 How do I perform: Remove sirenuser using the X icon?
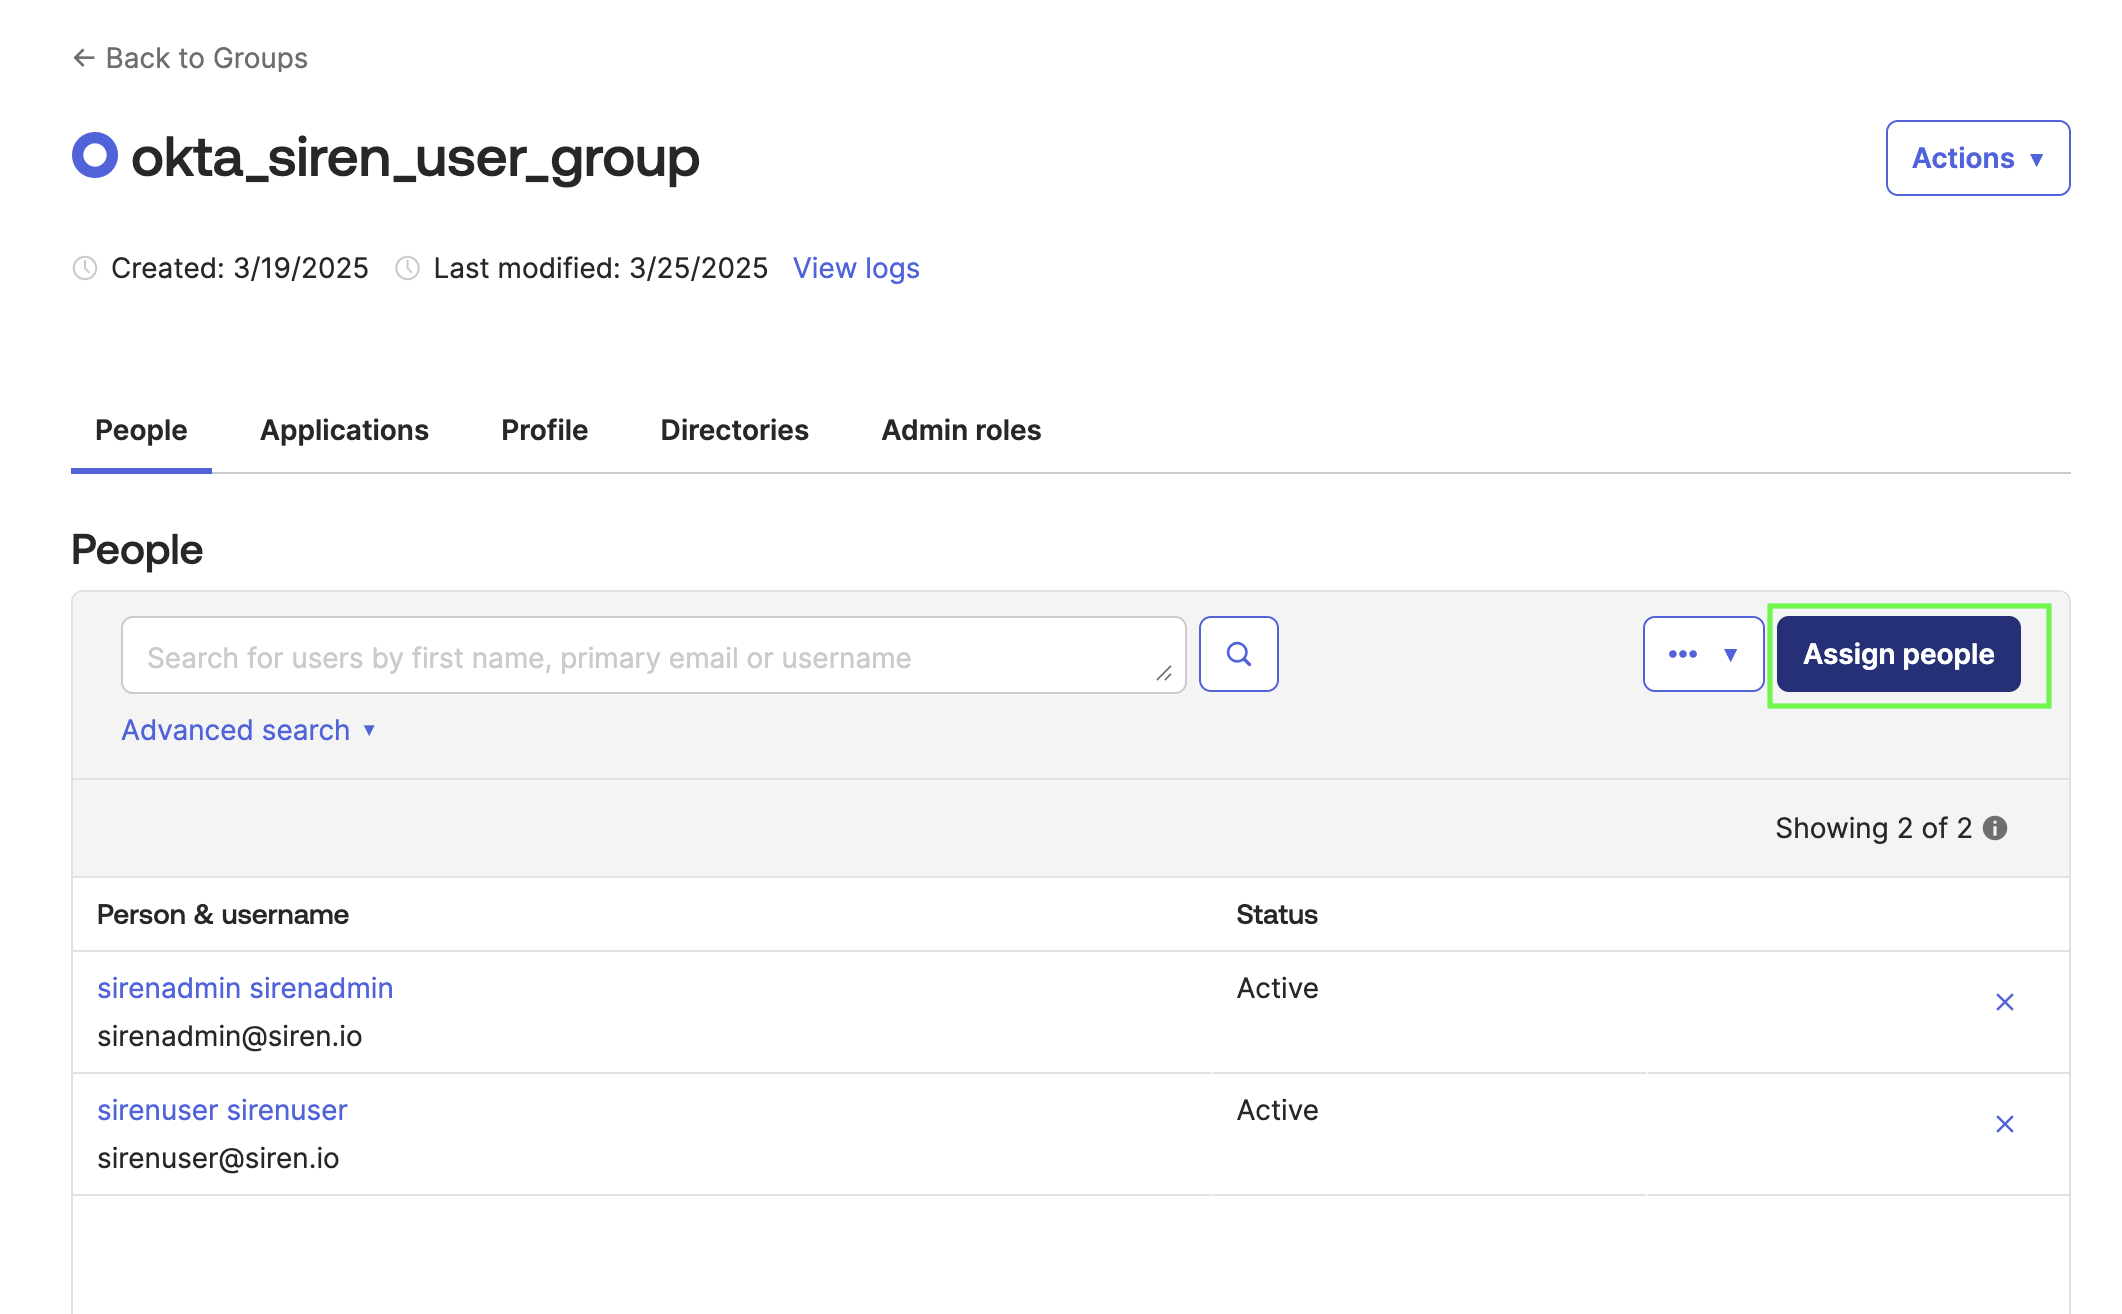[2004, 1124]
